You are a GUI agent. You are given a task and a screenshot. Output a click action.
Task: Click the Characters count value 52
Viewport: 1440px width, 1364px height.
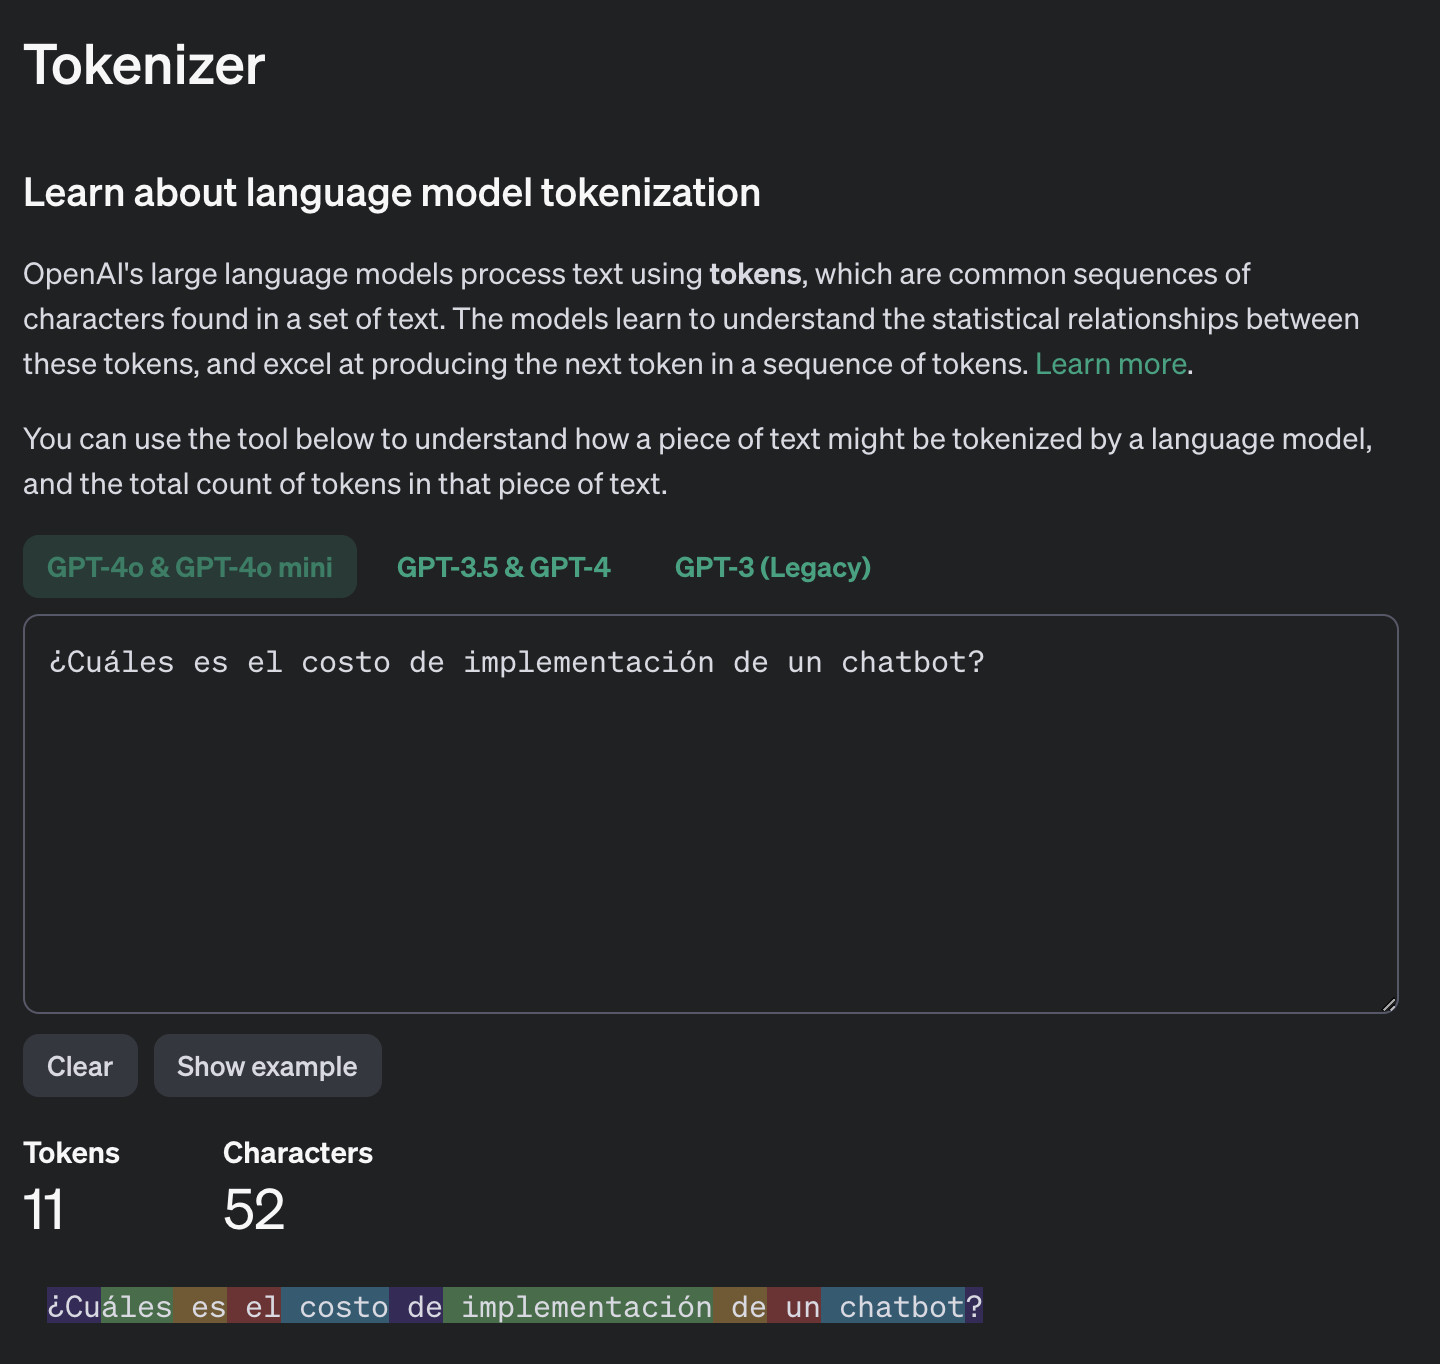pos(254,1210)
